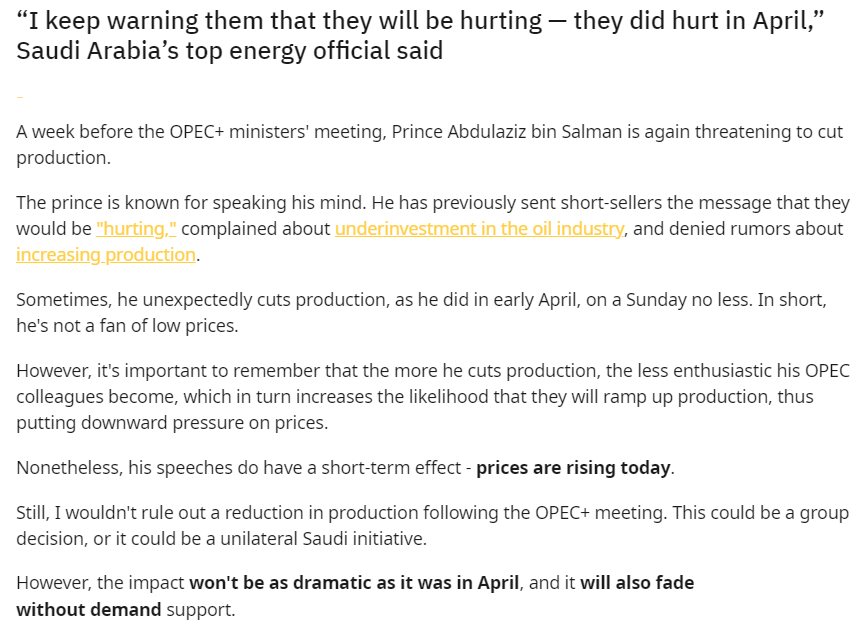This screenshot has width=860, height=628.
Task: Click the bold text "won't be as dramatic as it was in April"
Action: (354, 582)
